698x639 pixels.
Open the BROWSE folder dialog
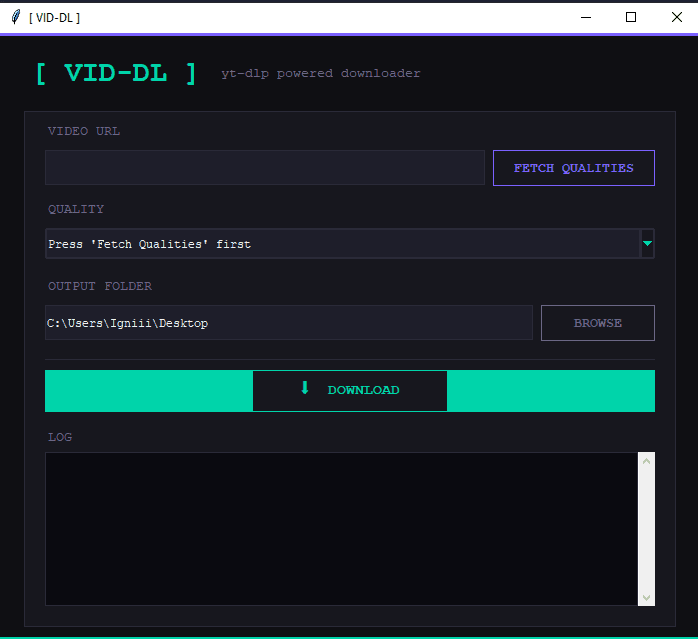click(597, 323)
